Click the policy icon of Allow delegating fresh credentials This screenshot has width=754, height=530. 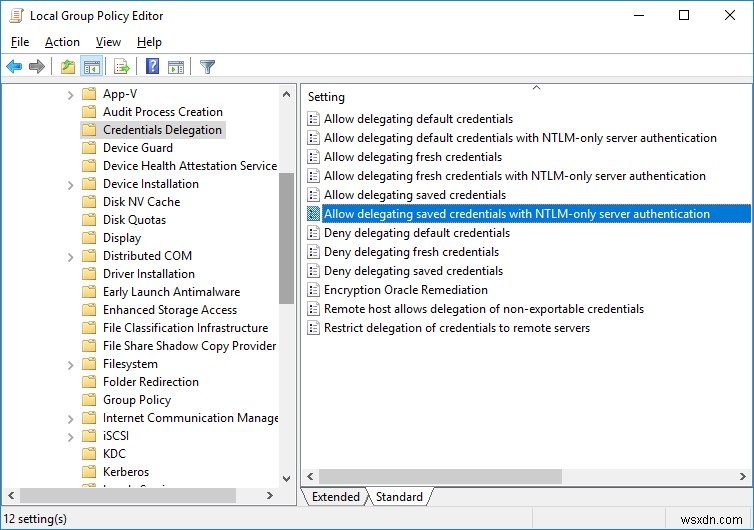coord(314,157)
